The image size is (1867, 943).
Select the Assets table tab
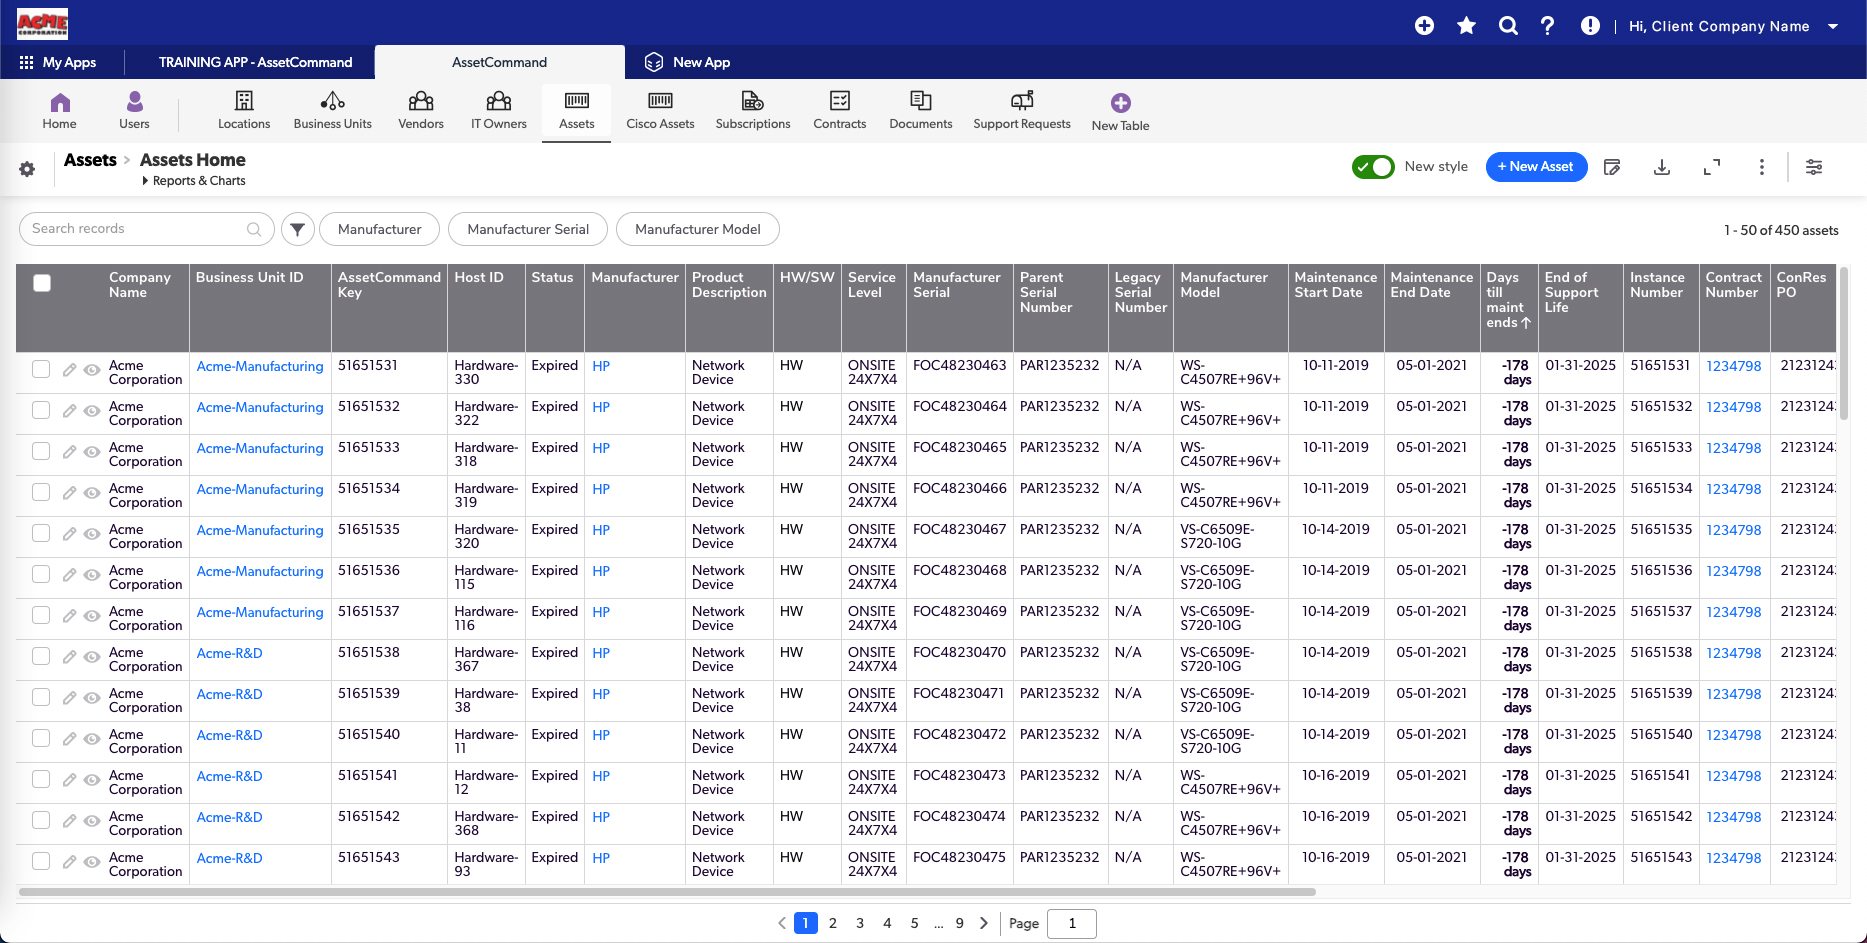point(576,111)
